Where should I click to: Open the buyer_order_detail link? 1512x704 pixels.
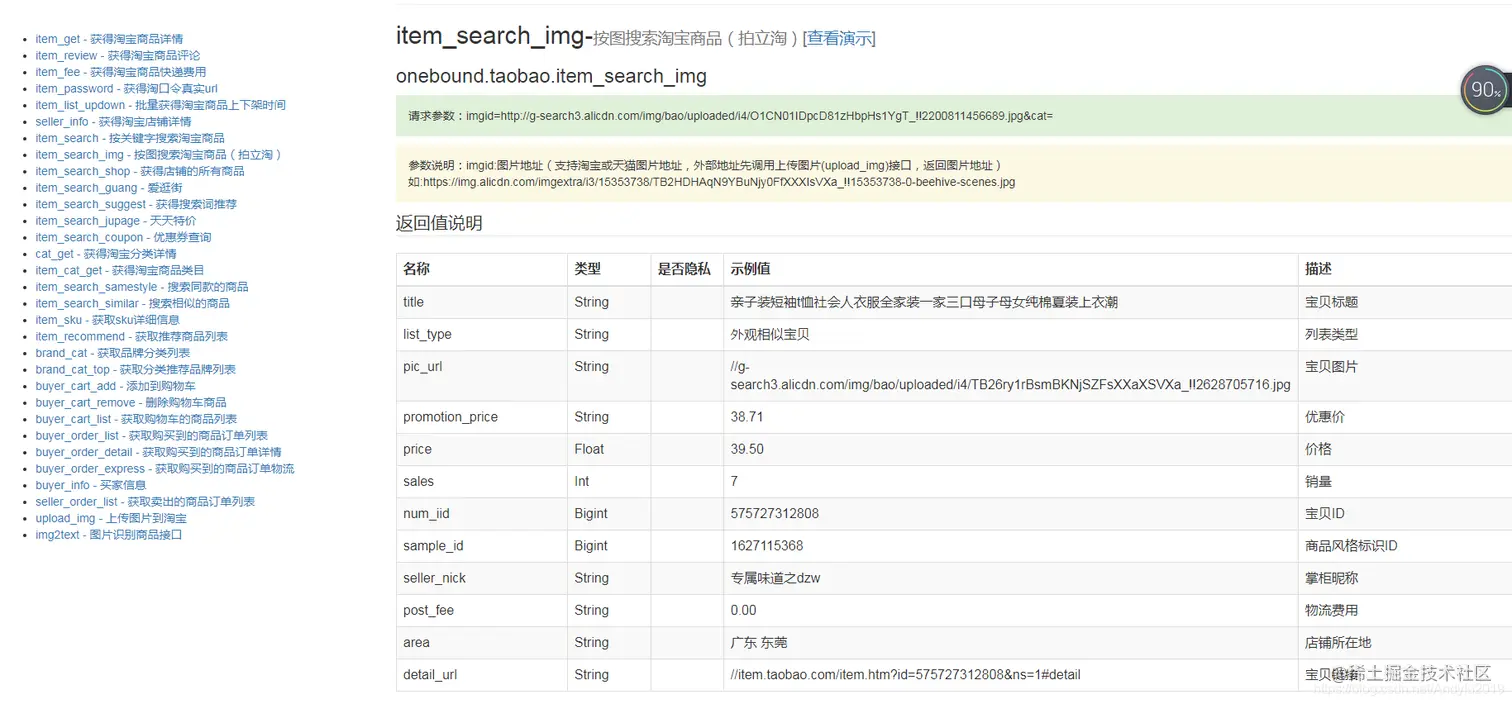[x=158, y=452]
